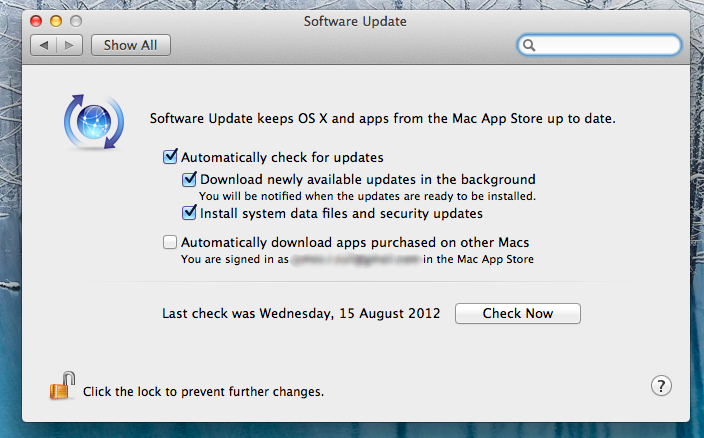Image resolution: width=704 pixels, height=438 pixels.
Task: Click the Software Update globe icon
Action: tap(94, 122)
